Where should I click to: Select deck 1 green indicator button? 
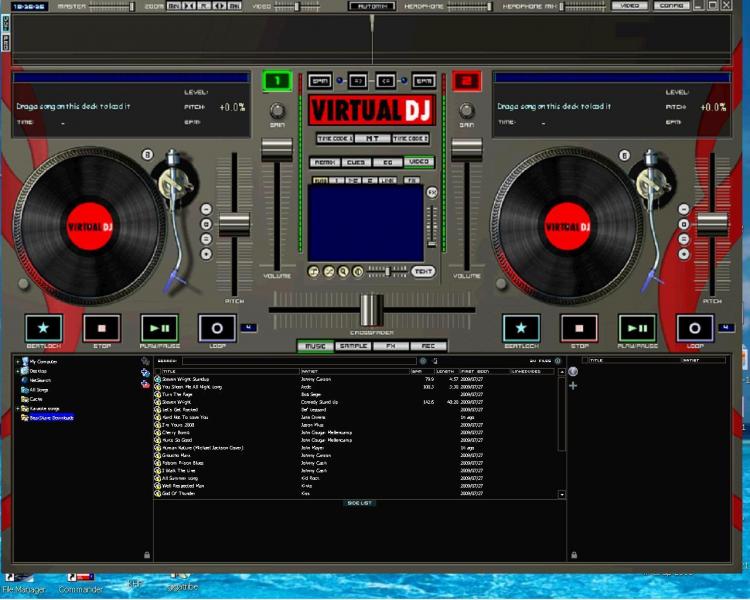277,81
